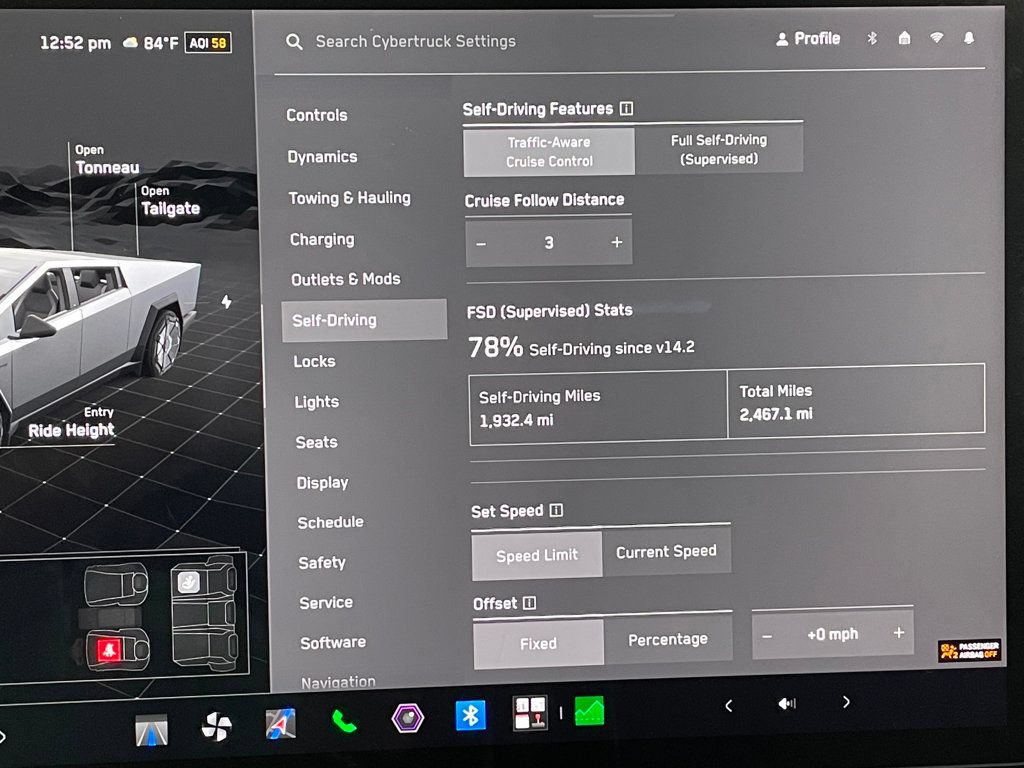Show info for Set Speed
This screenshot has height=768, width=1024.
556,510
